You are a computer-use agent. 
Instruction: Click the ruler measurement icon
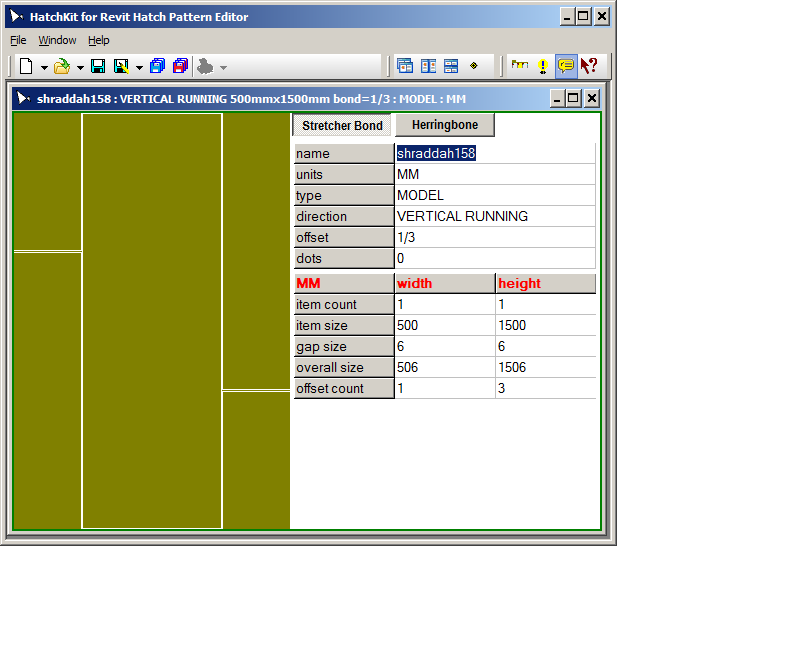(x=520, y=65)
